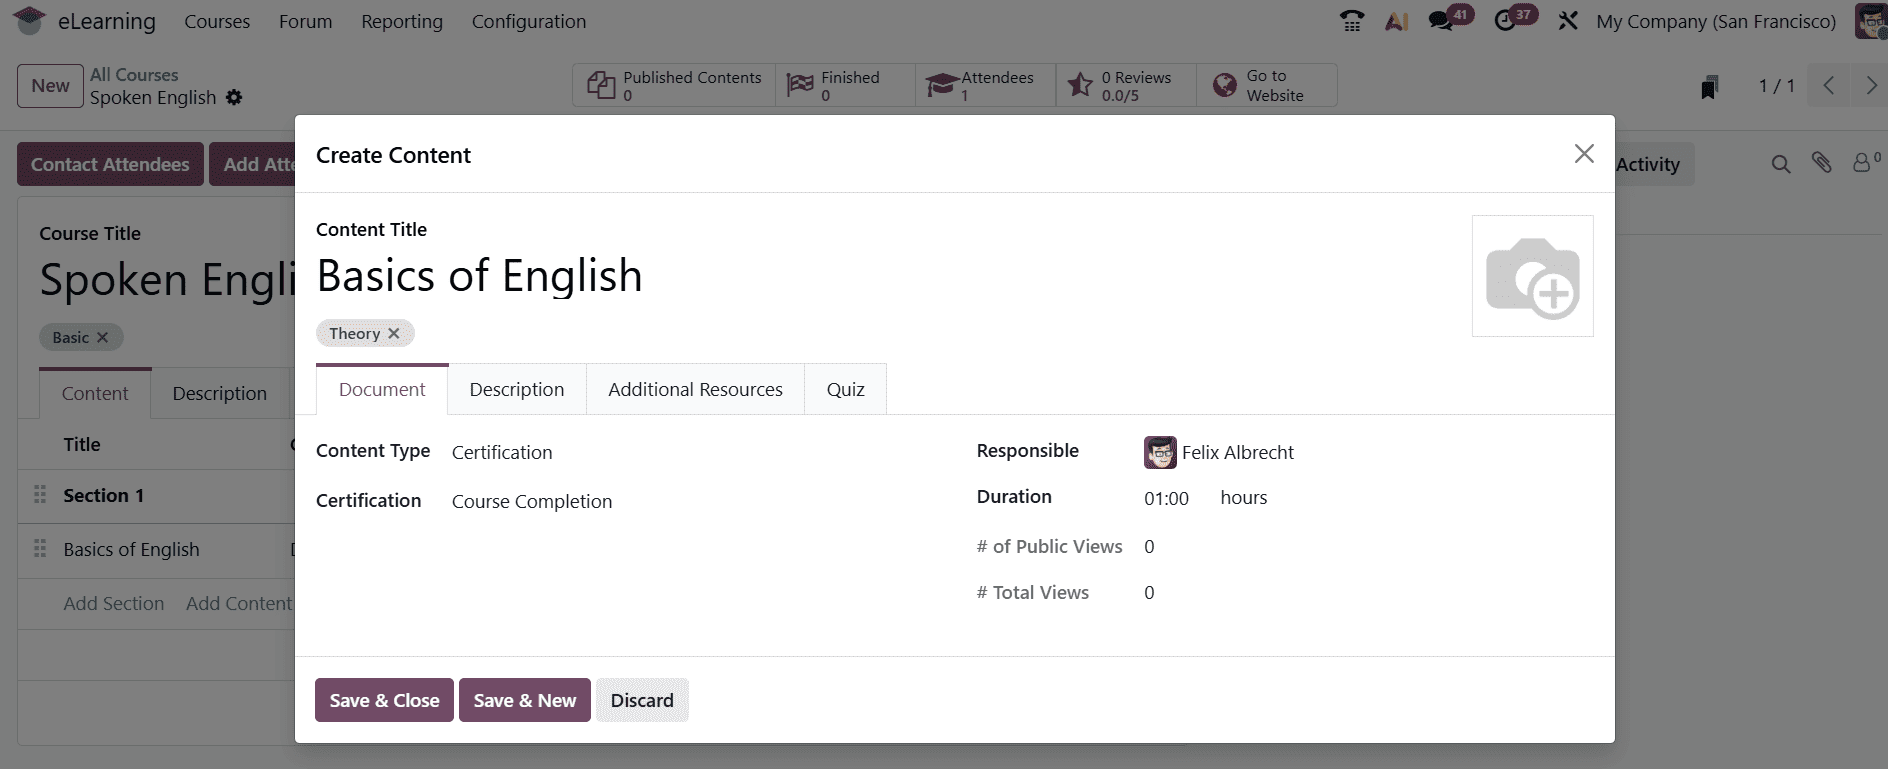Click Save & Close button
Image resolution: width=1888 pixels, height=769 pixels.
(x=384, y=700)
